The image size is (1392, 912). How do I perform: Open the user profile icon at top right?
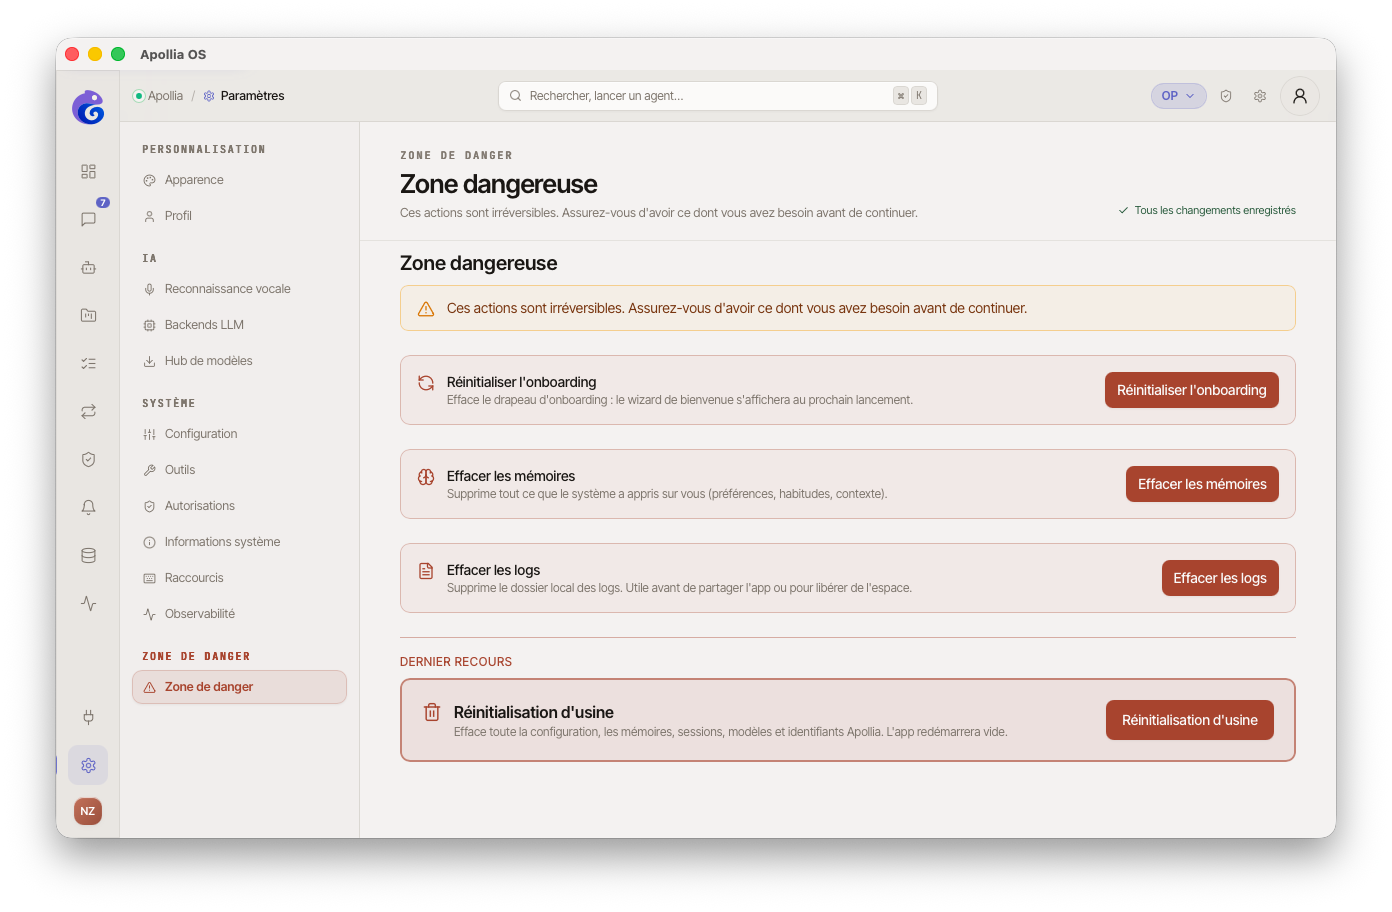click(1300, 96)
